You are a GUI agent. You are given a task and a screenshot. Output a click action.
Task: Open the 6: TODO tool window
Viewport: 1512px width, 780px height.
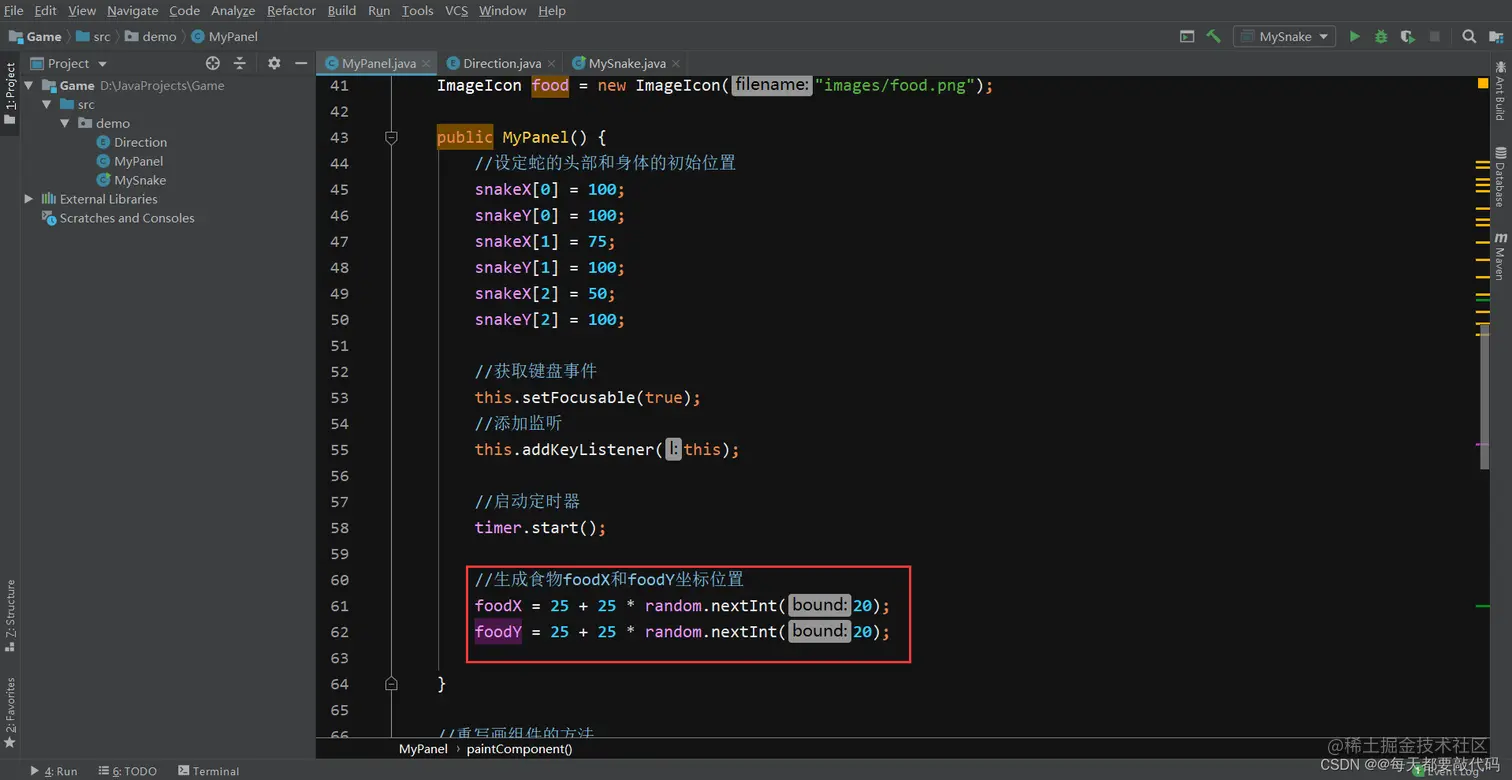(127, 771)
